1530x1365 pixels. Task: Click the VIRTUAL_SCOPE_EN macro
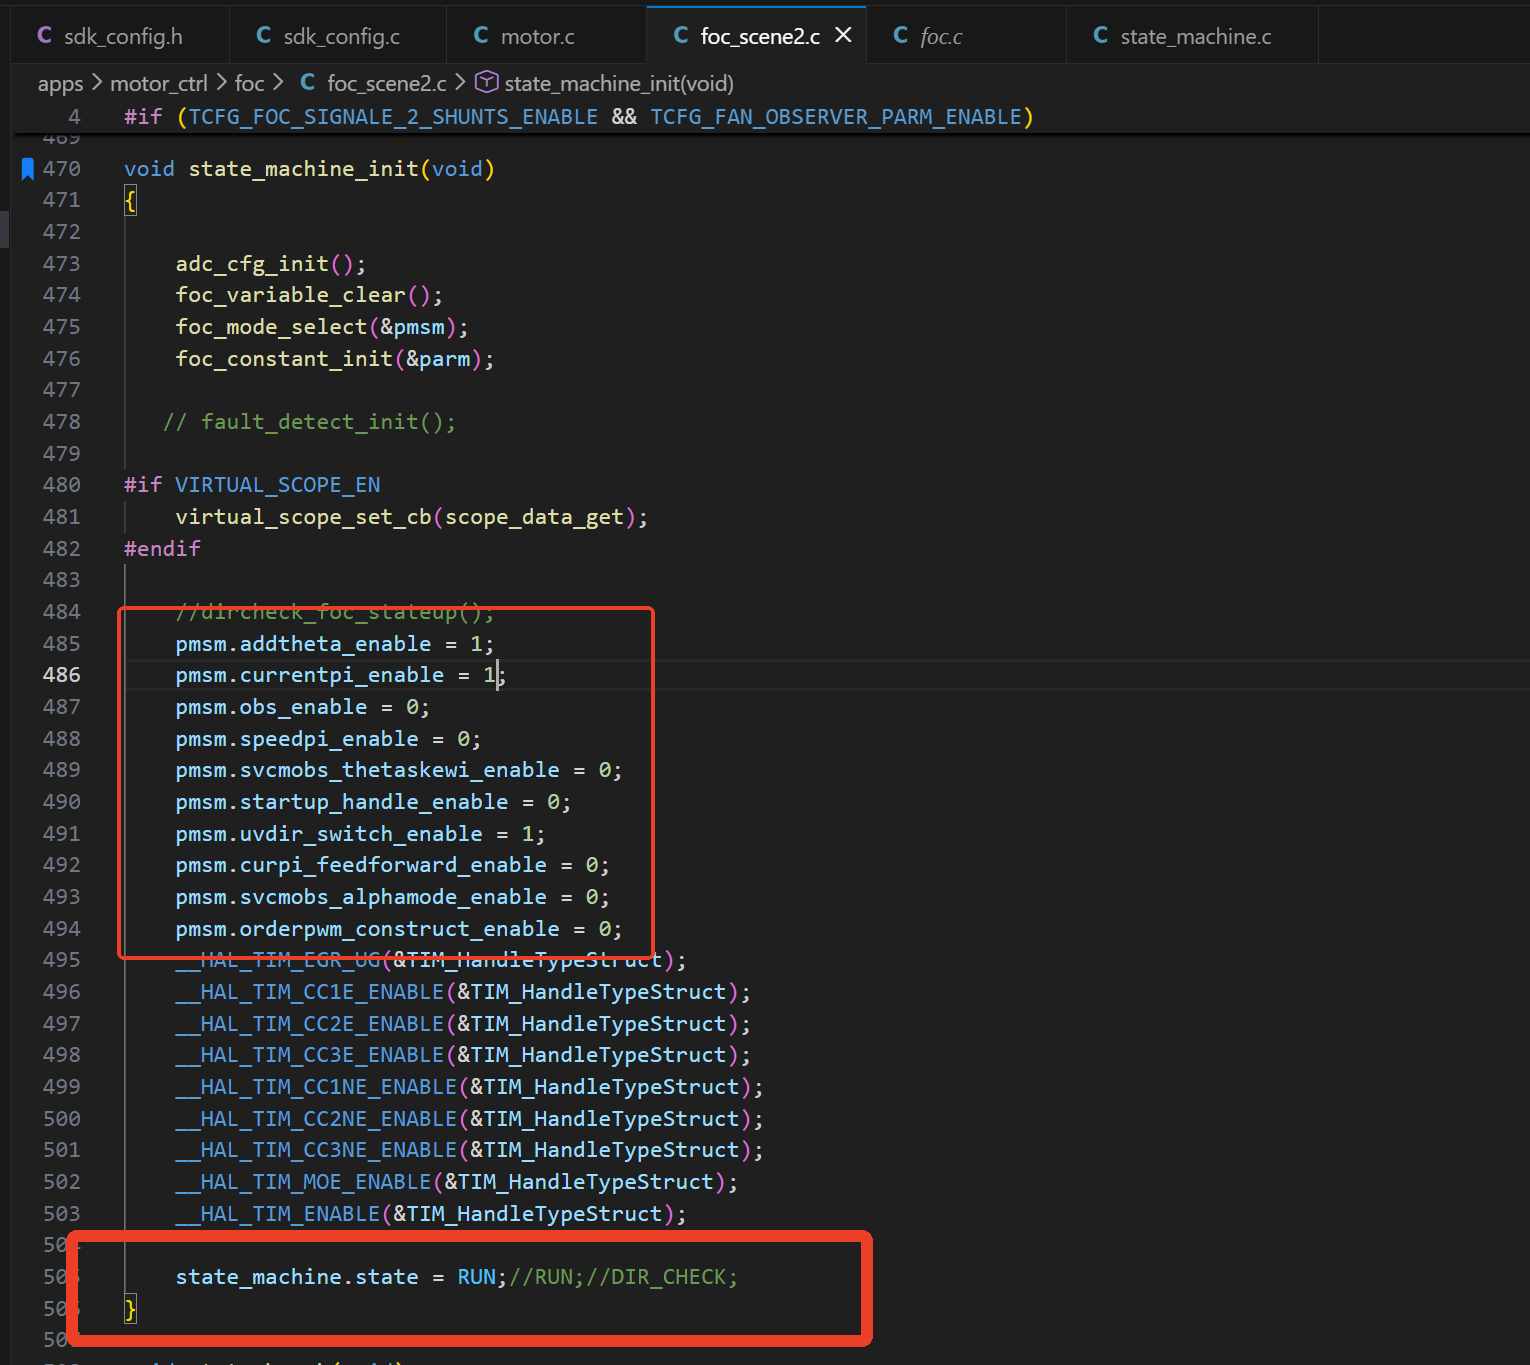click(x=278, y=485)
